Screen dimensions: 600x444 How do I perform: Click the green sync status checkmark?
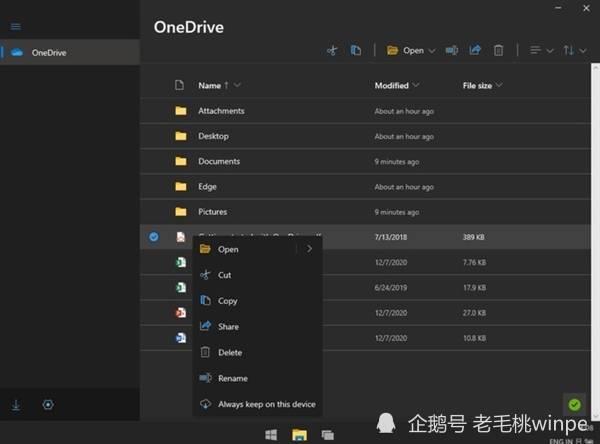pos(574,405)
